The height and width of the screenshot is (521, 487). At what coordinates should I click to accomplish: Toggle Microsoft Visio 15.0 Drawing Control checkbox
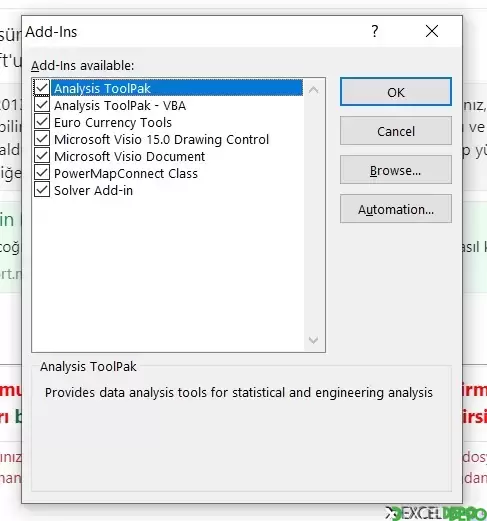42,139
